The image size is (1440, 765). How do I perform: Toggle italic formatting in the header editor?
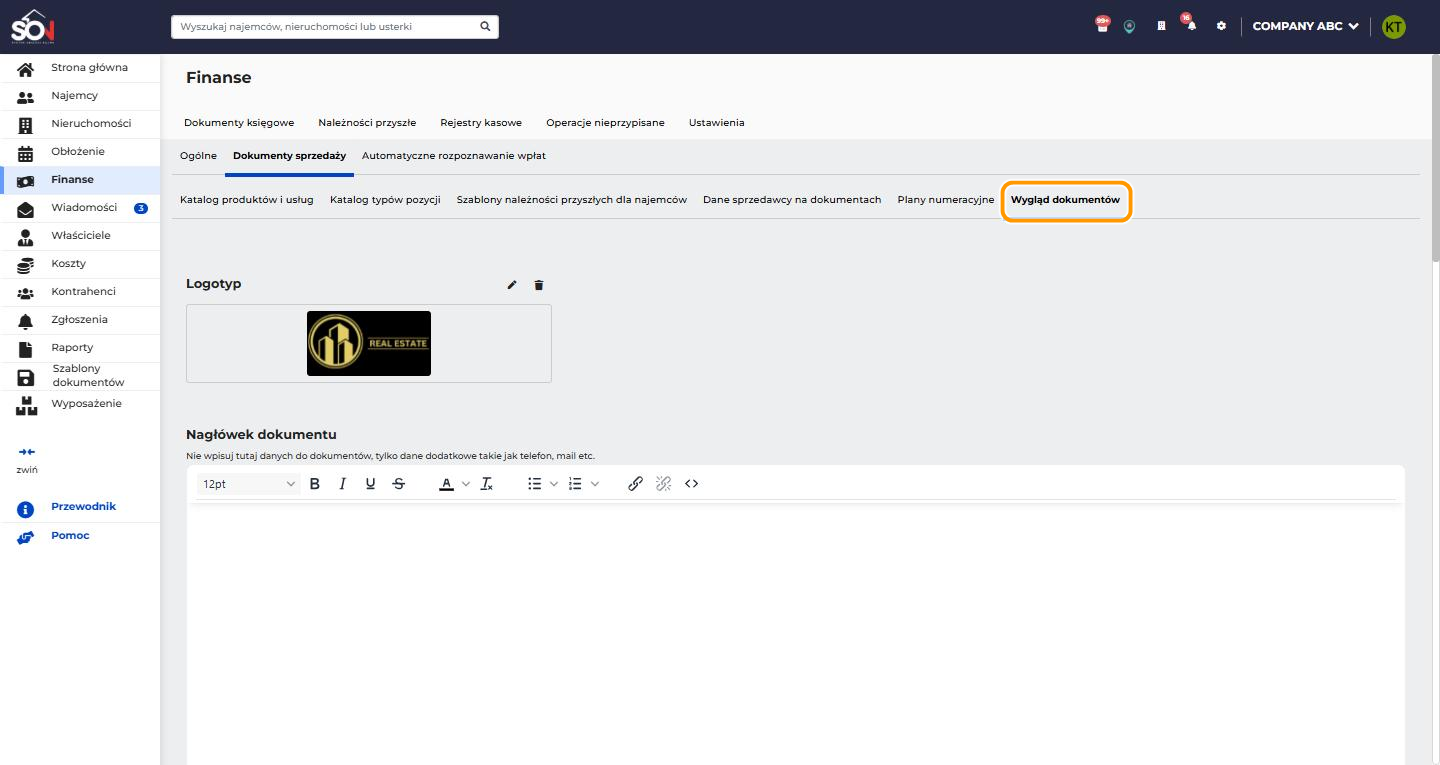(x=343, y=484)
